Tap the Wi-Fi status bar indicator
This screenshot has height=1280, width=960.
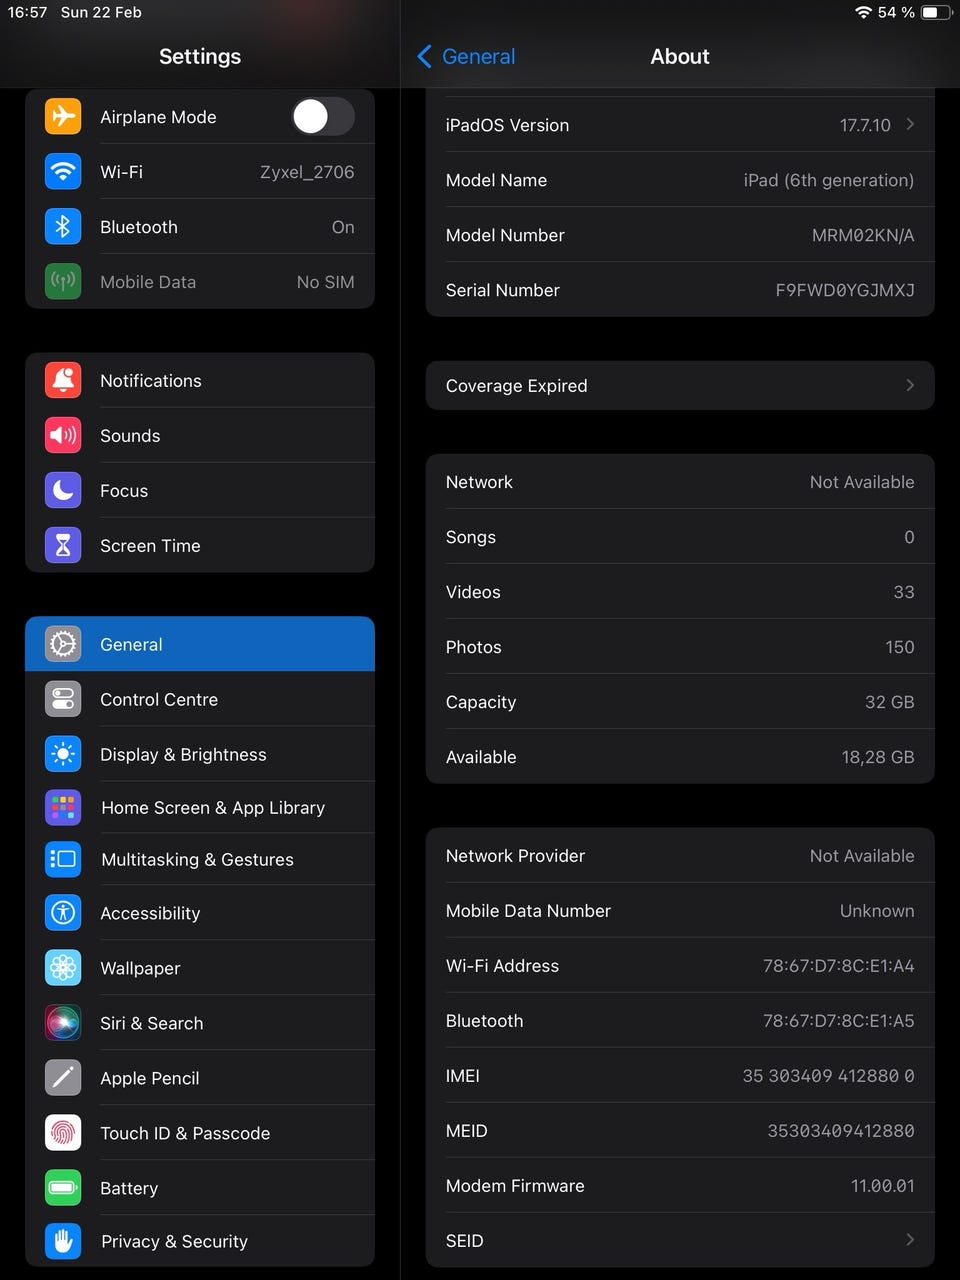tap(863, 12)
